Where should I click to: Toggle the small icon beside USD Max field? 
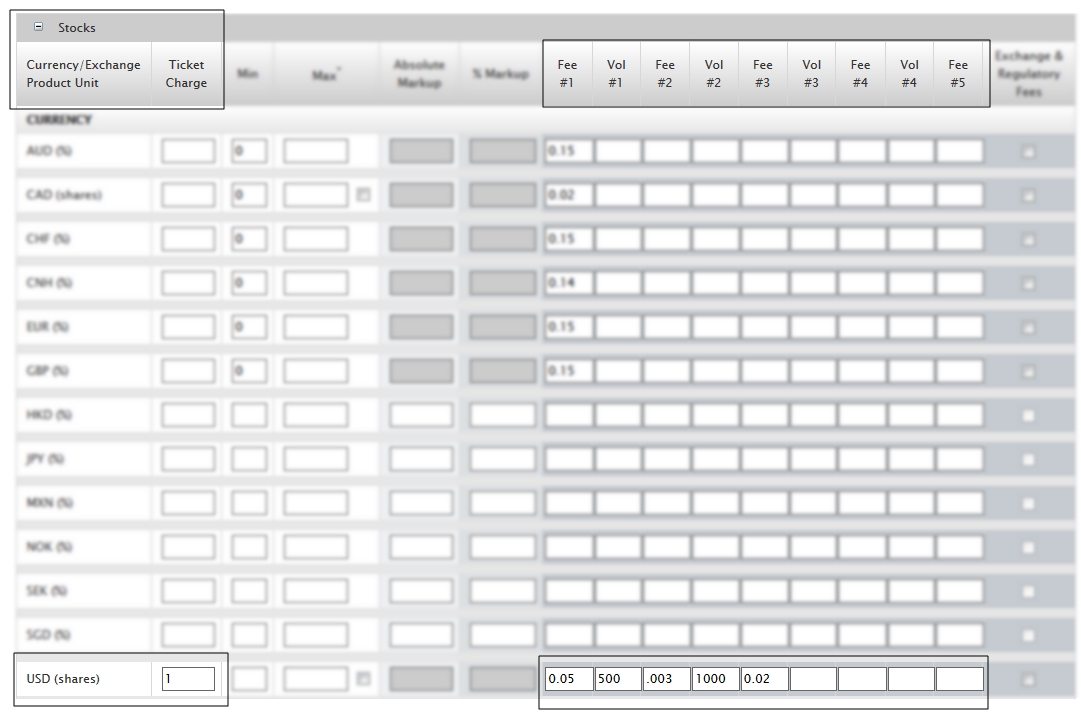(x=363, y=679)
